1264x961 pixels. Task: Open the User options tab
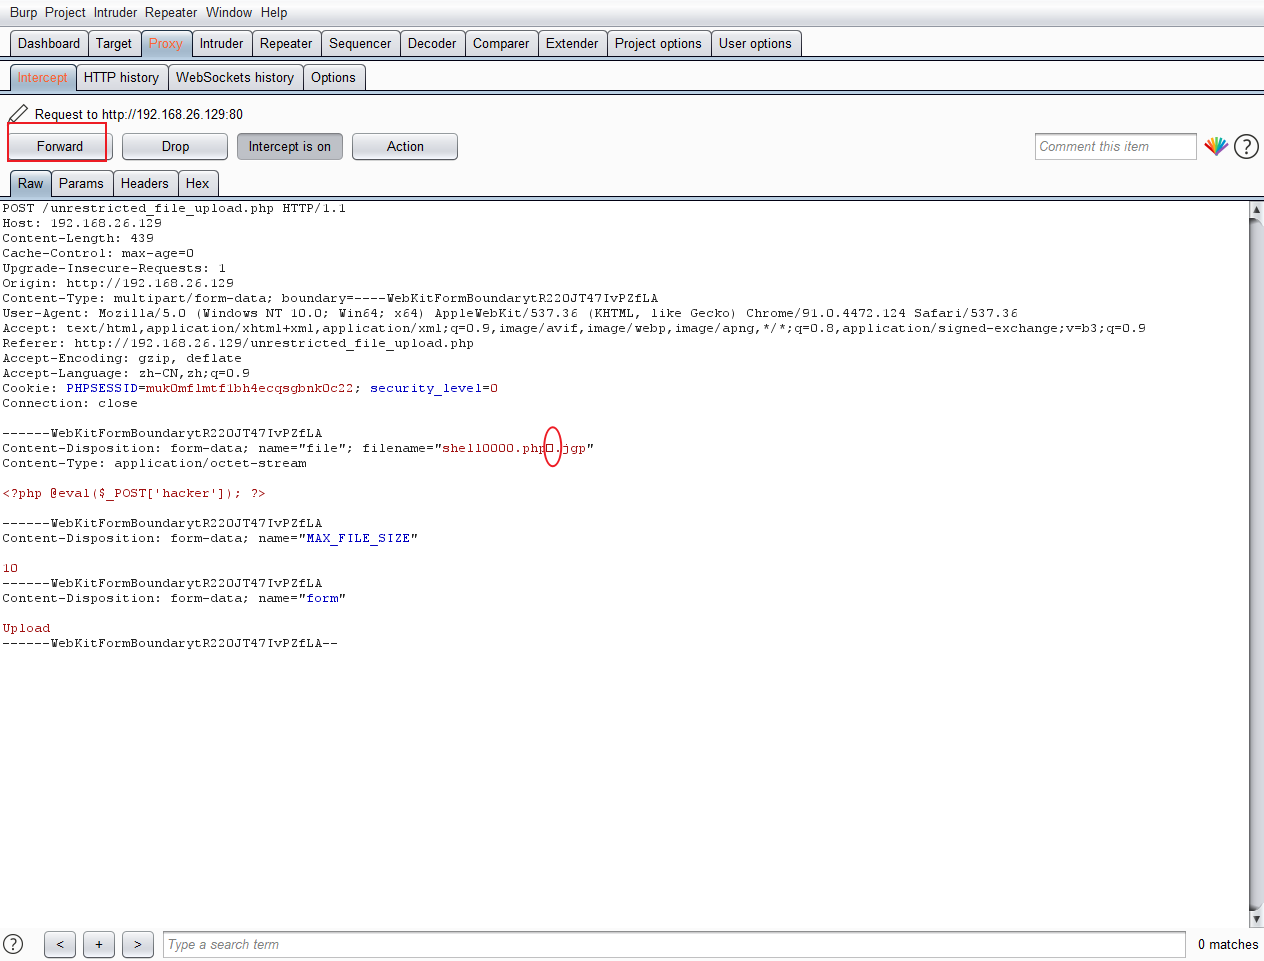pyautogui.click(x=755, y=43)
